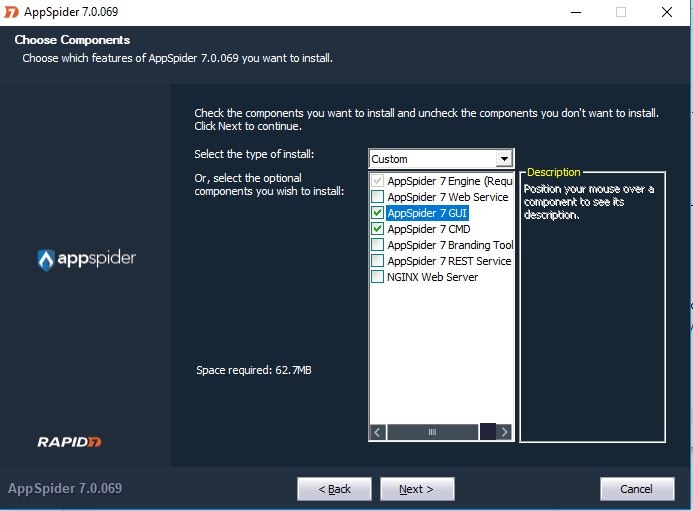Continue with the Next button
This screenshot has height=511, width=693.
pos(417,489)
